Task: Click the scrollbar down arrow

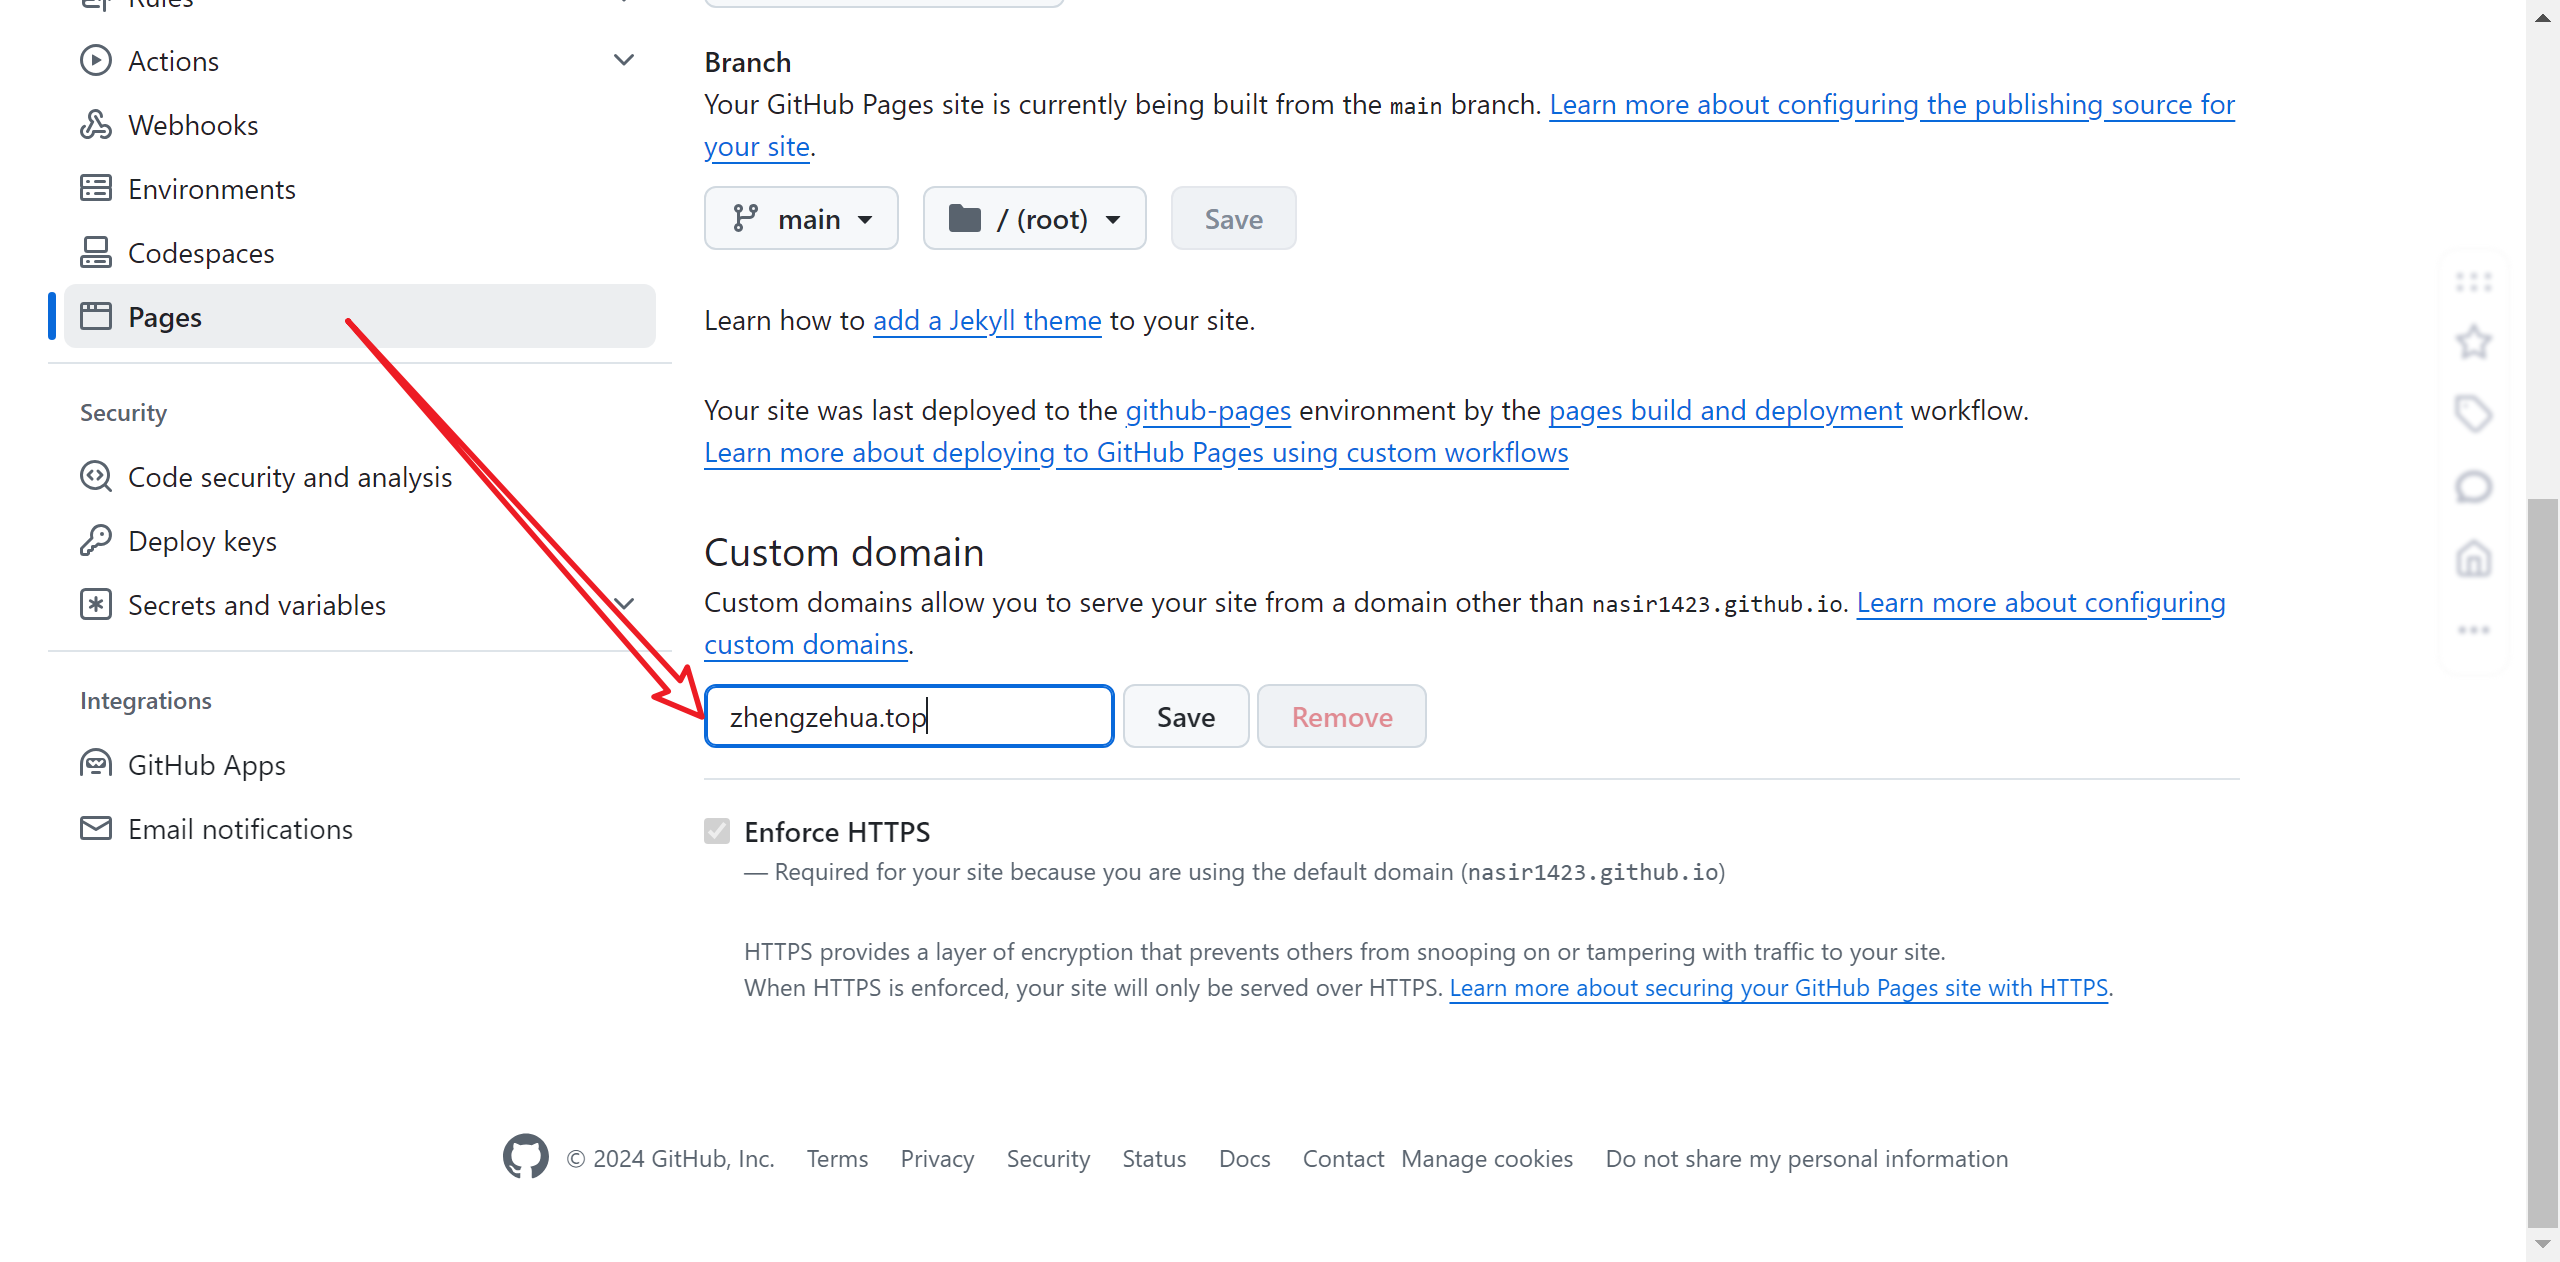Action: click(x=2543, y=1244)
